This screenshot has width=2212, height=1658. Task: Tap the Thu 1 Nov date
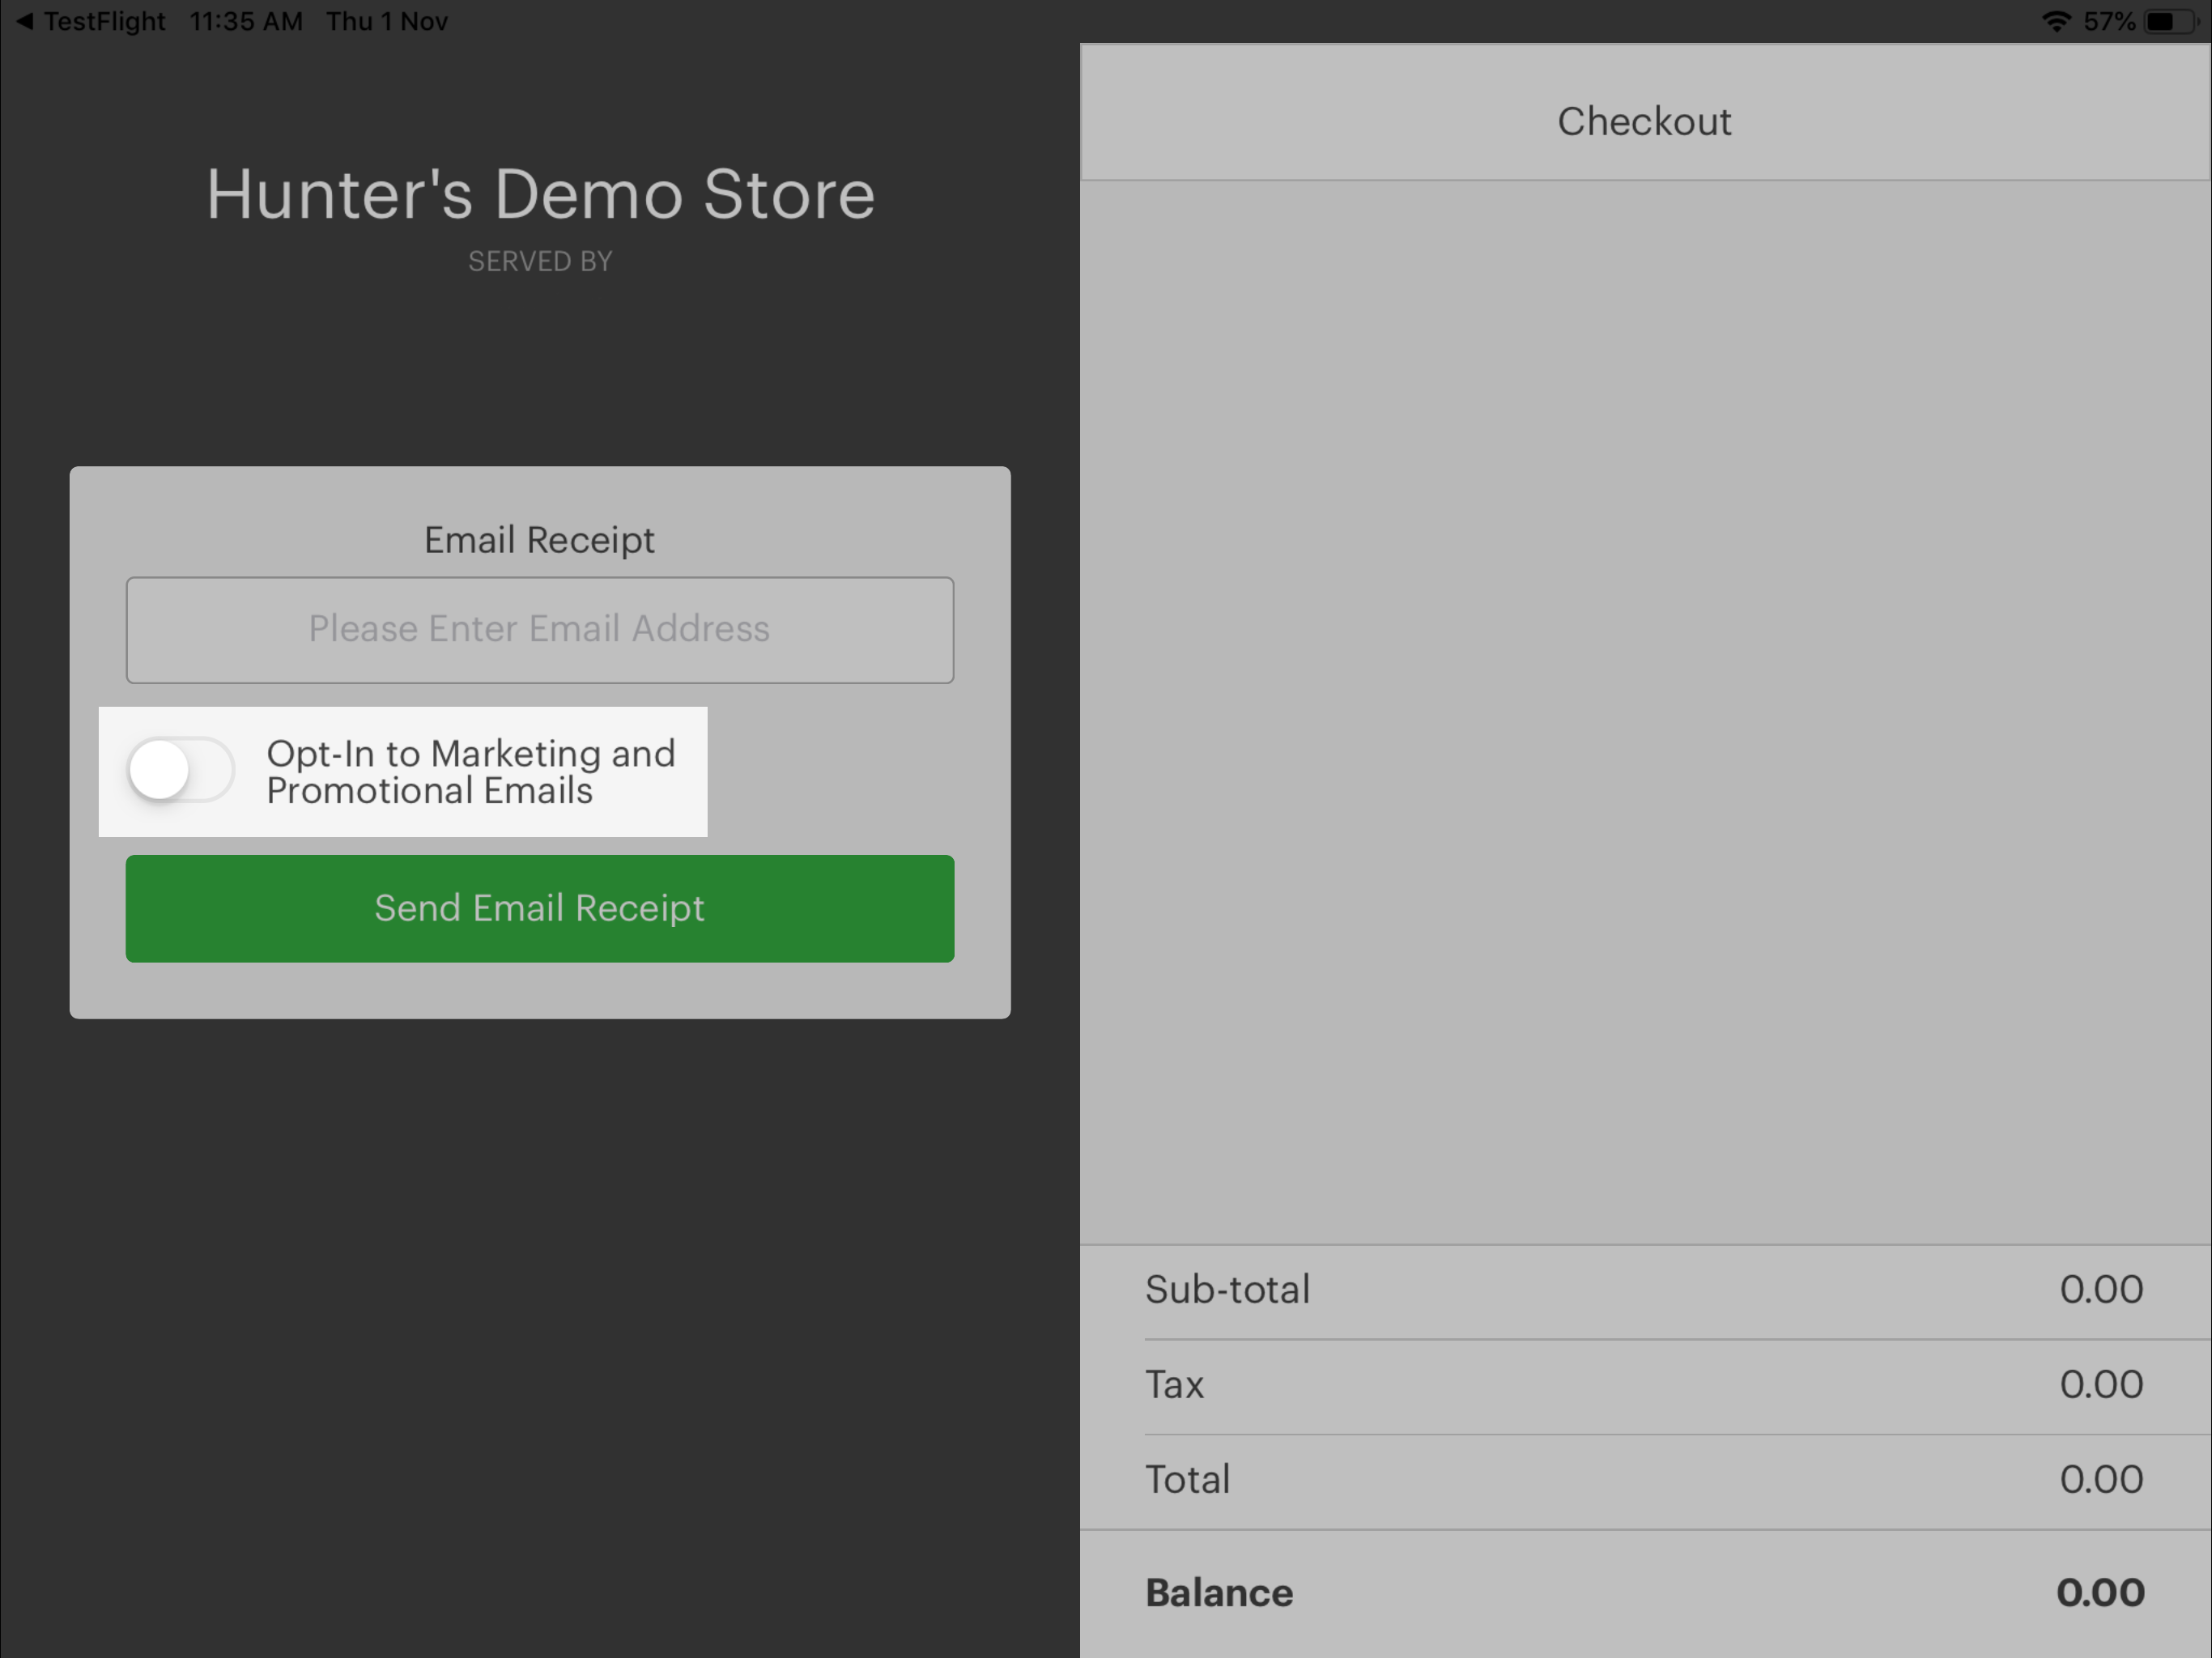(387, 21)
